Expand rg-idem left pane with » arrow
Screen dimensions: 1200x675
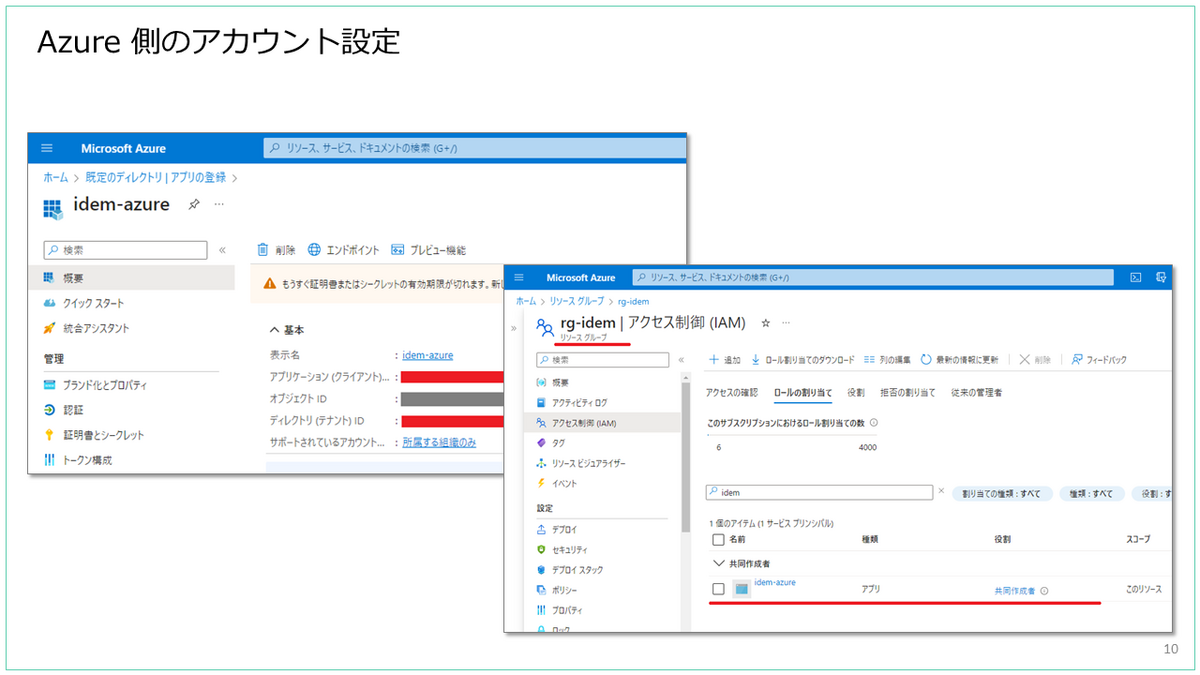[514, 327]
